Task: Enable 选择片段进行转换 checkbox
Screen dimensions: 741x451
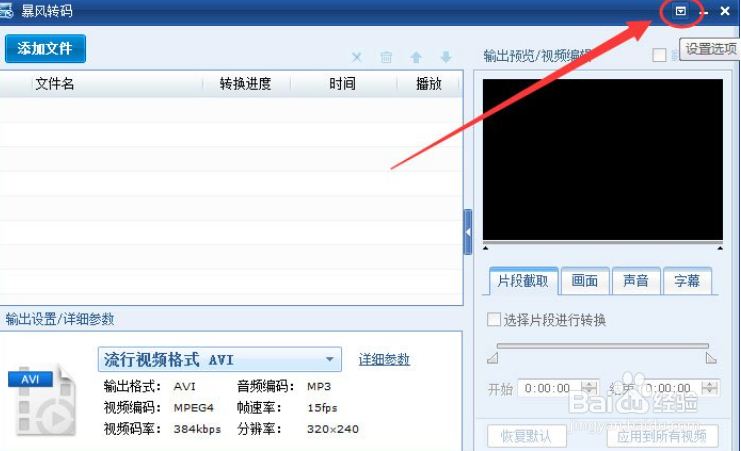Action: pos(494,320)
